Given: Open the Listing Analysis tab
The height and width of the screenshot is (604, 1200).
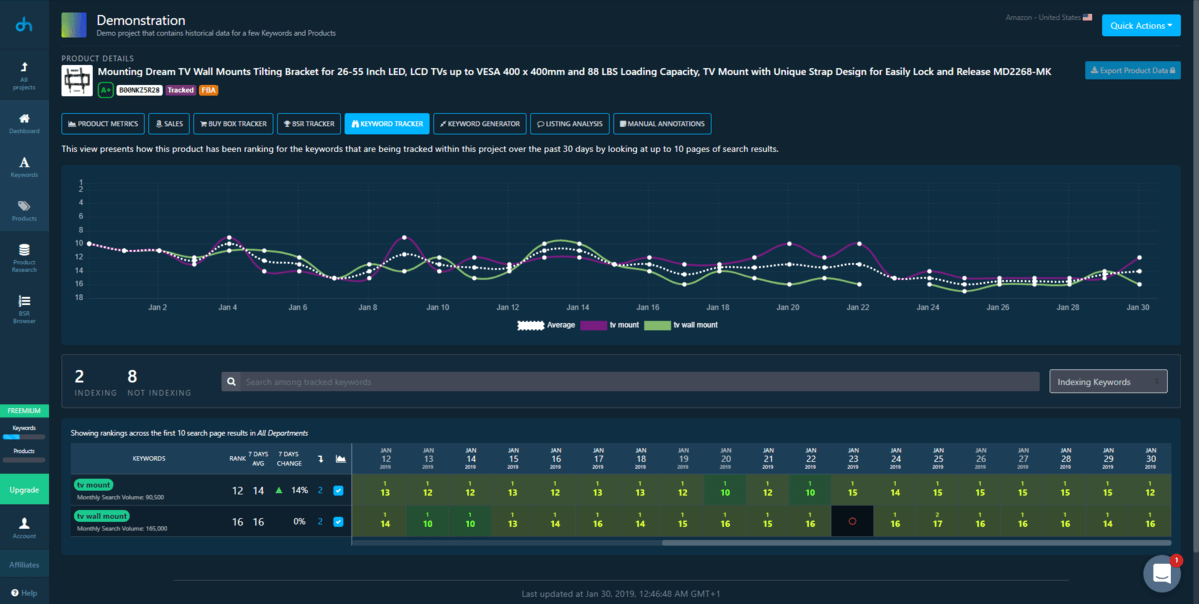Looking at the screenshot, I should [572, 124].
